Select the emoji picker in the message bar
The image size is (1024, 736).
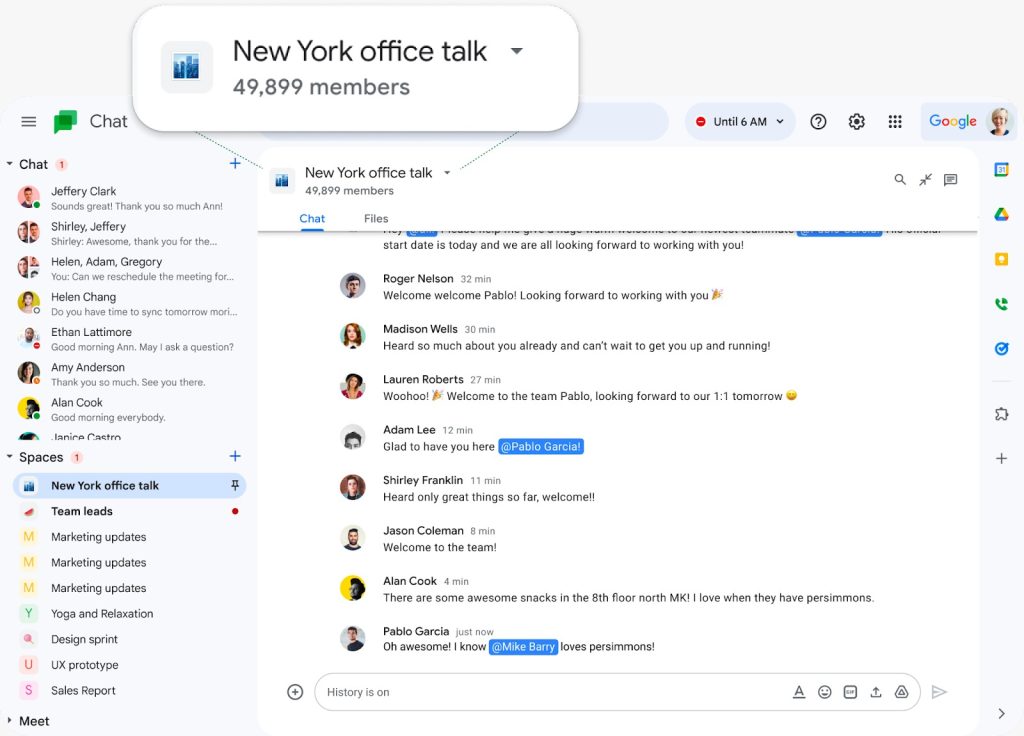click(x=825, y=691)
